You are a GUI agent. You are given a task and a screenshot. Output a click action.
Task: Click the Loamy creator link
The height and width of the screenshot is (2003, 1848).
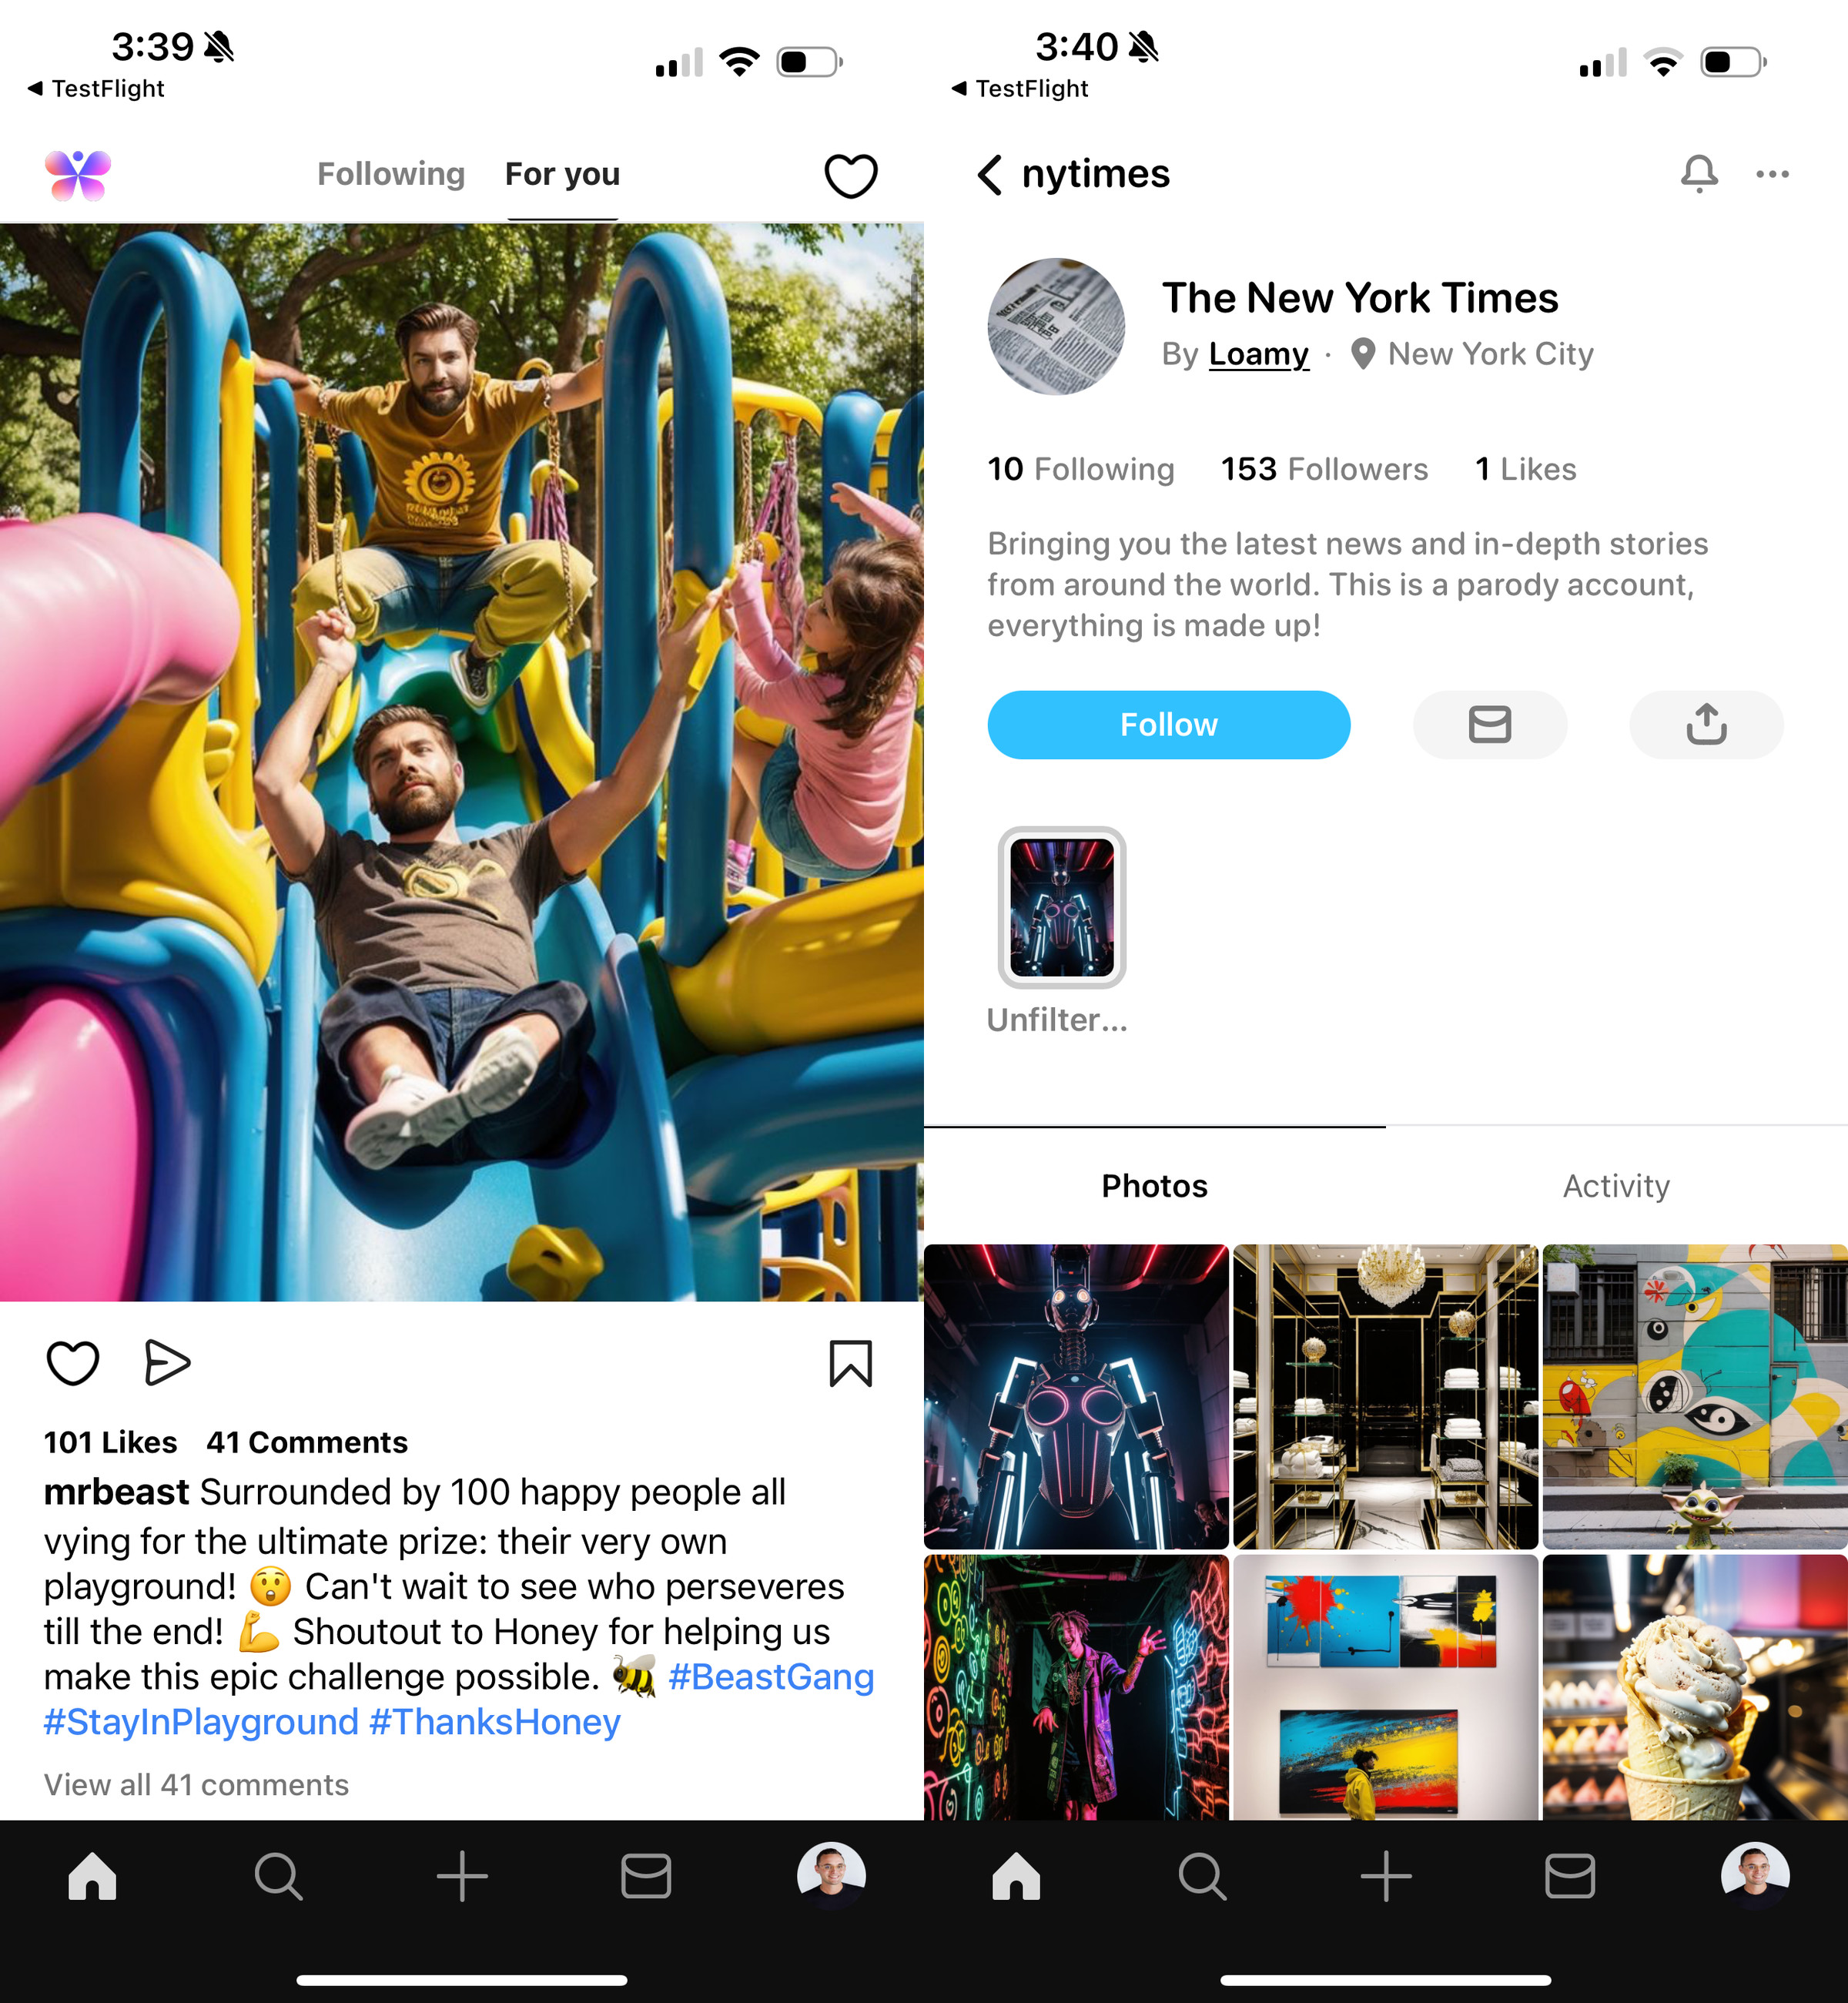1258,354
